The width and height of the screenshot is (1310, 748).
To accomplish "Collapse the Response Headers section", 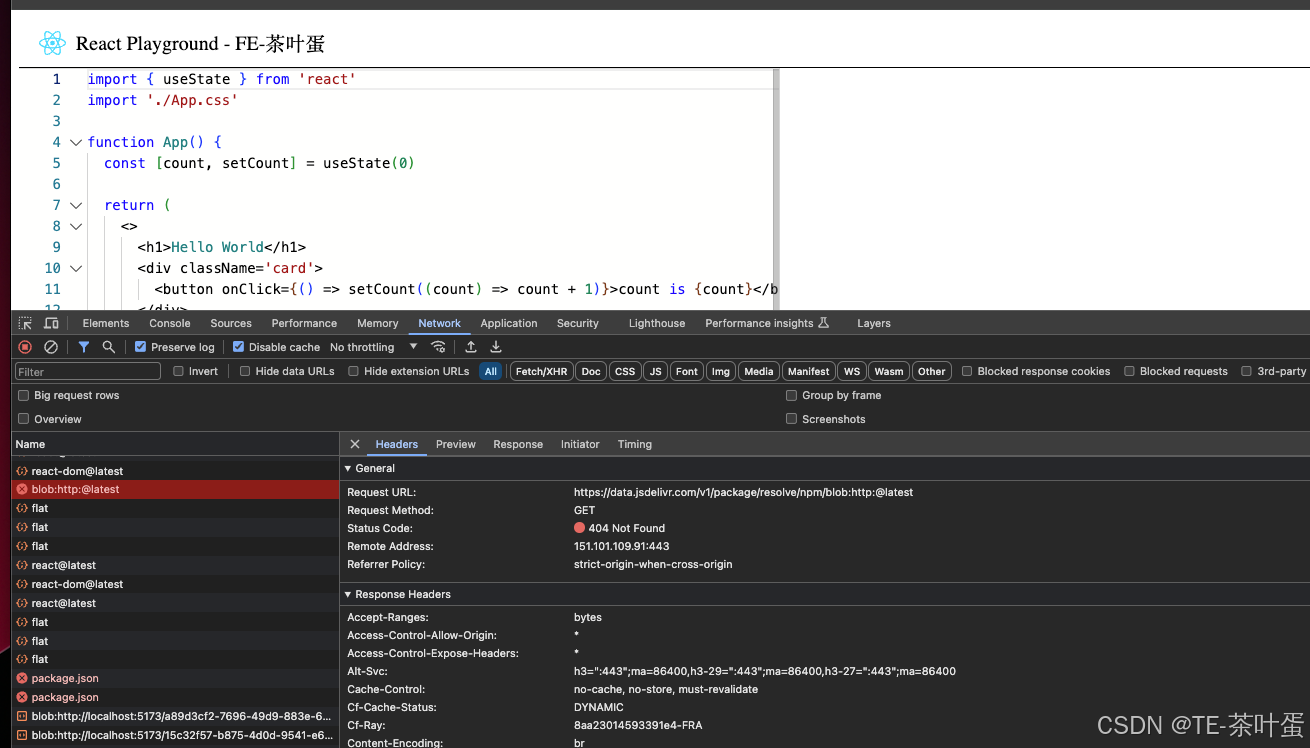I will click(348, 594).
